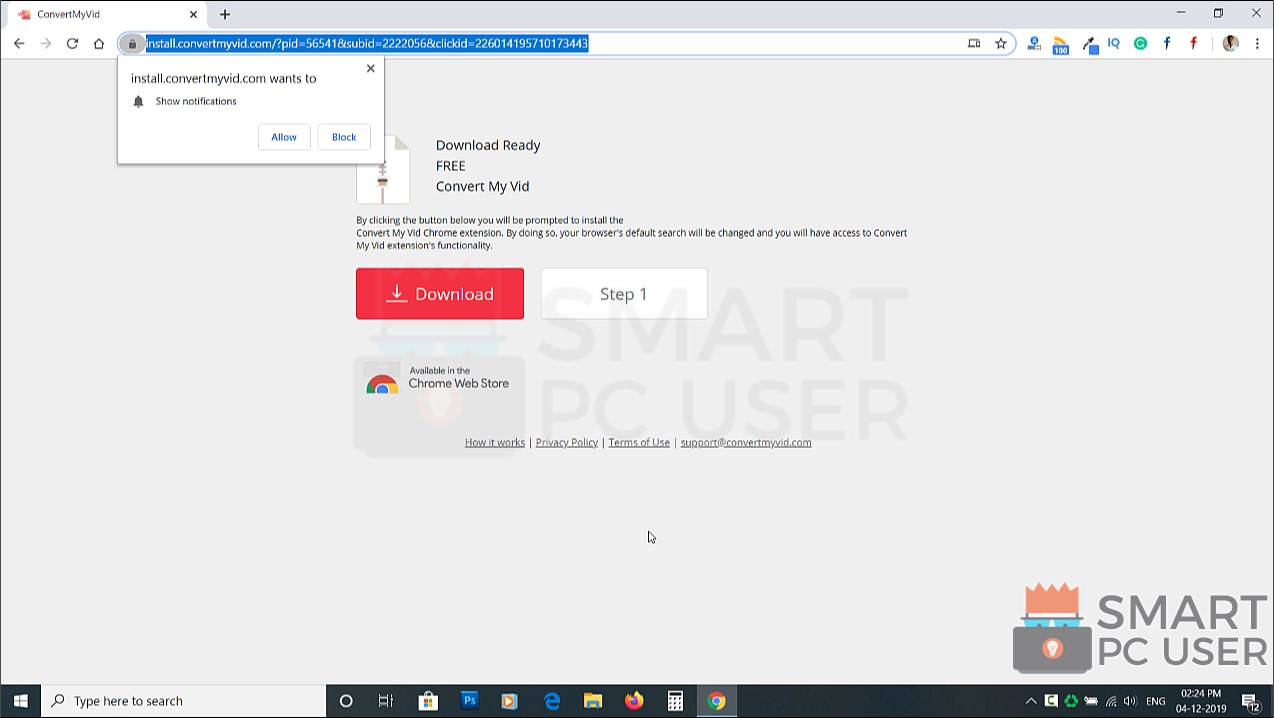Viewport: 1274px width, 718px height.
Task: Launch Firefox from the taskbar
Action: click(x=634, y=700)
